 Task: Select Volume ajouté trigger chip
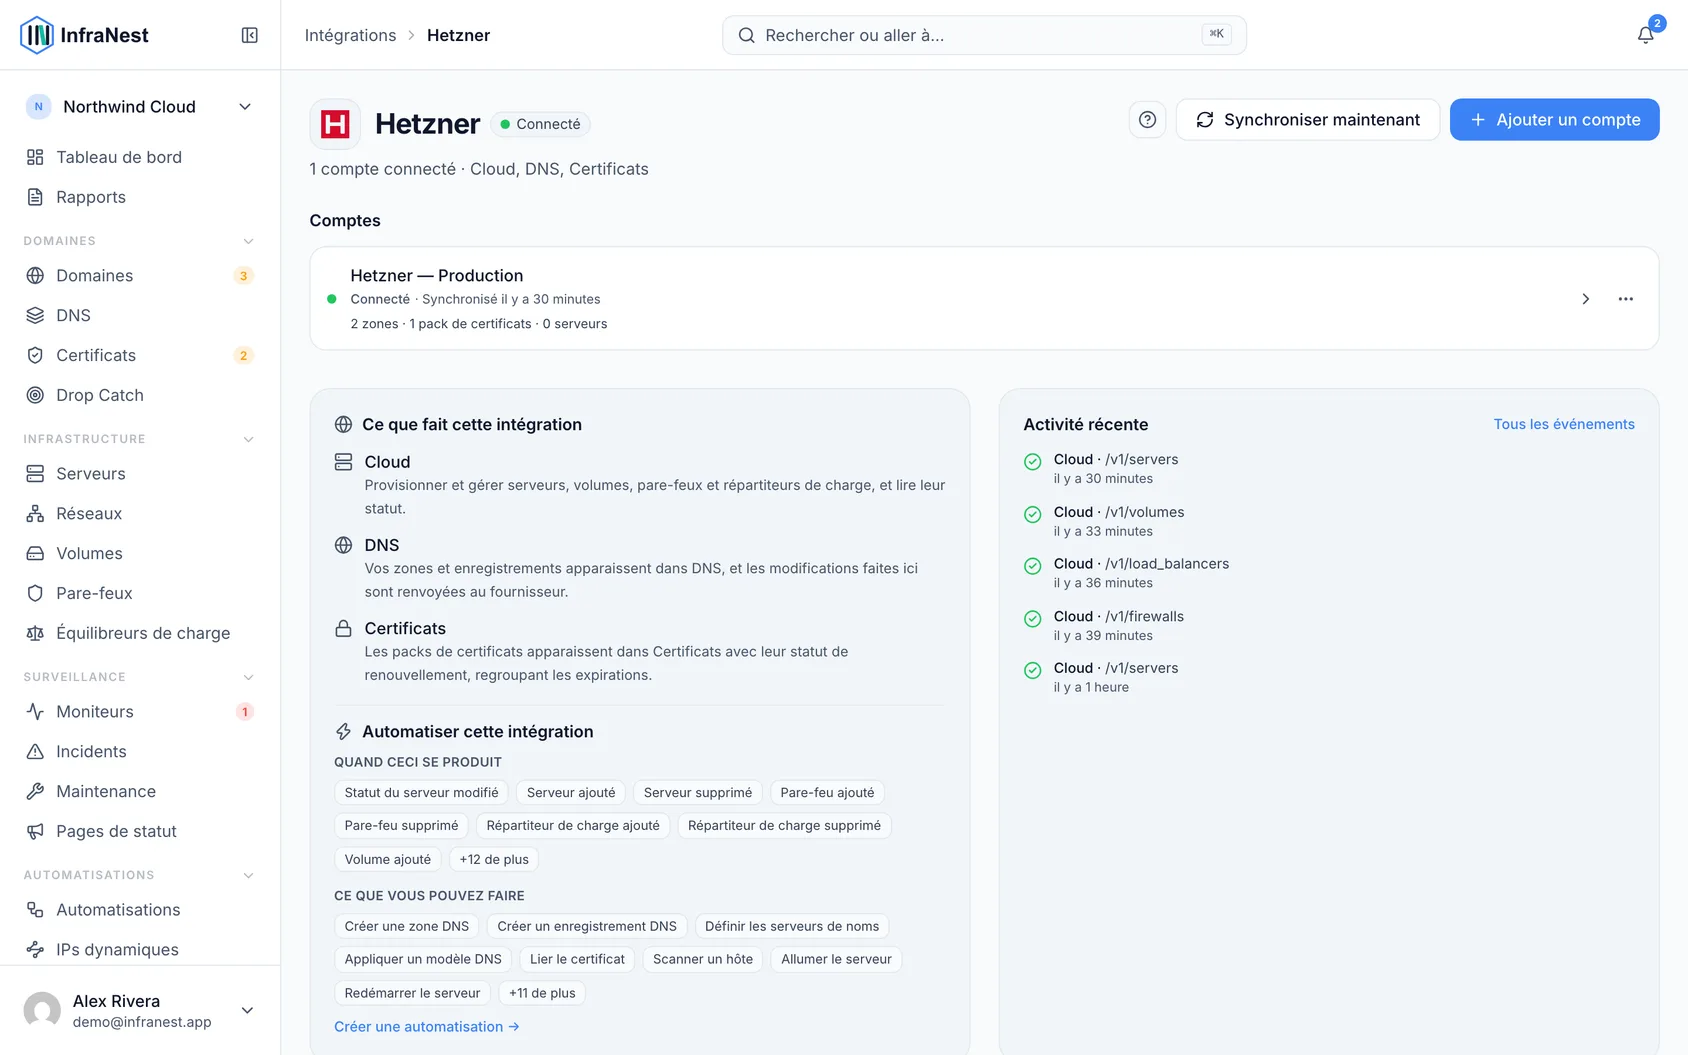tap(388, 860)
